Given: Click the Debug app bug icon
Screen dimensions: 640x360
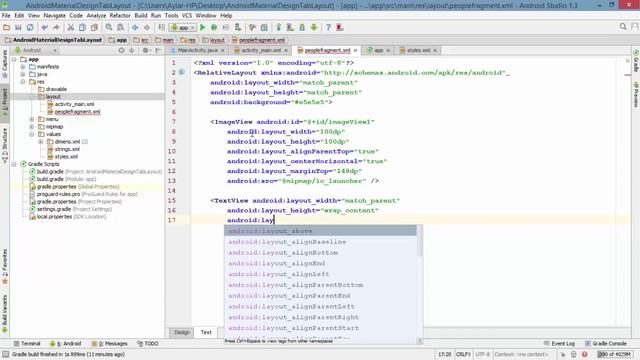Looking at the screenshot, I should click(x=214, y=27).
